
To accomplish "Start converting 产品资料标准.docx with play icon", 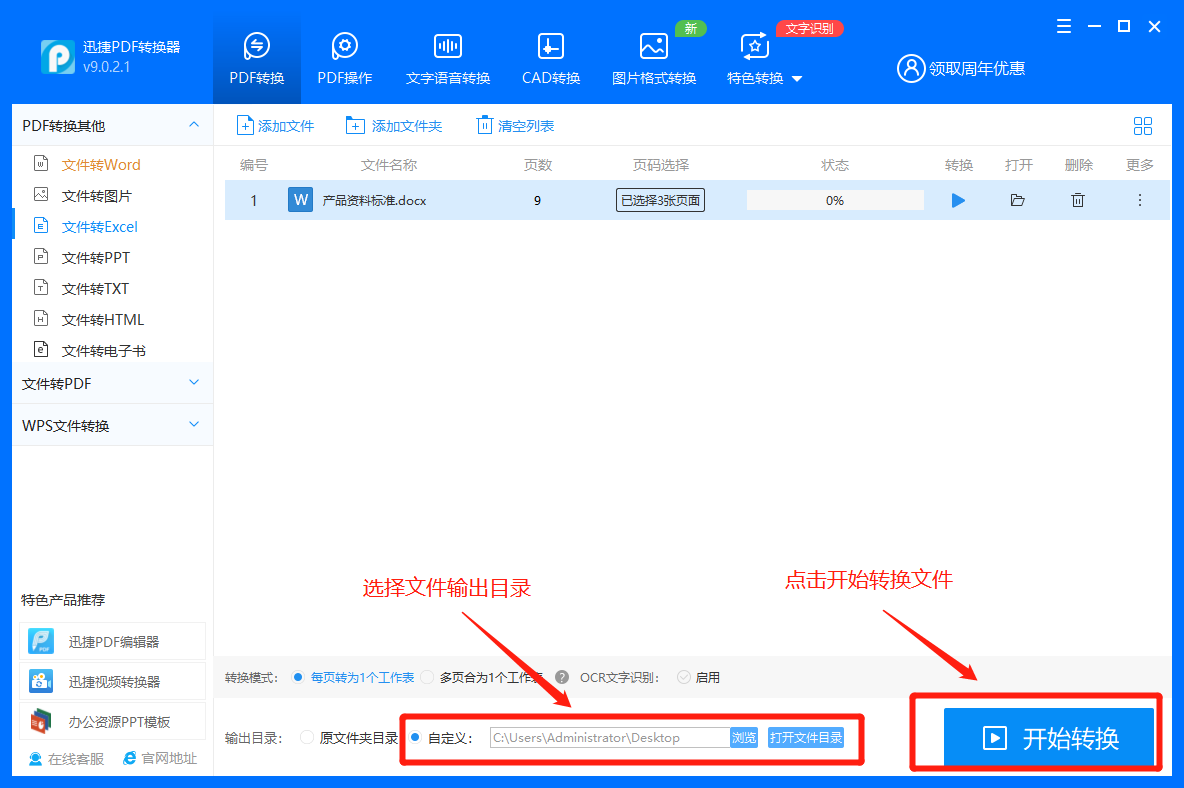I will [958, 200].
